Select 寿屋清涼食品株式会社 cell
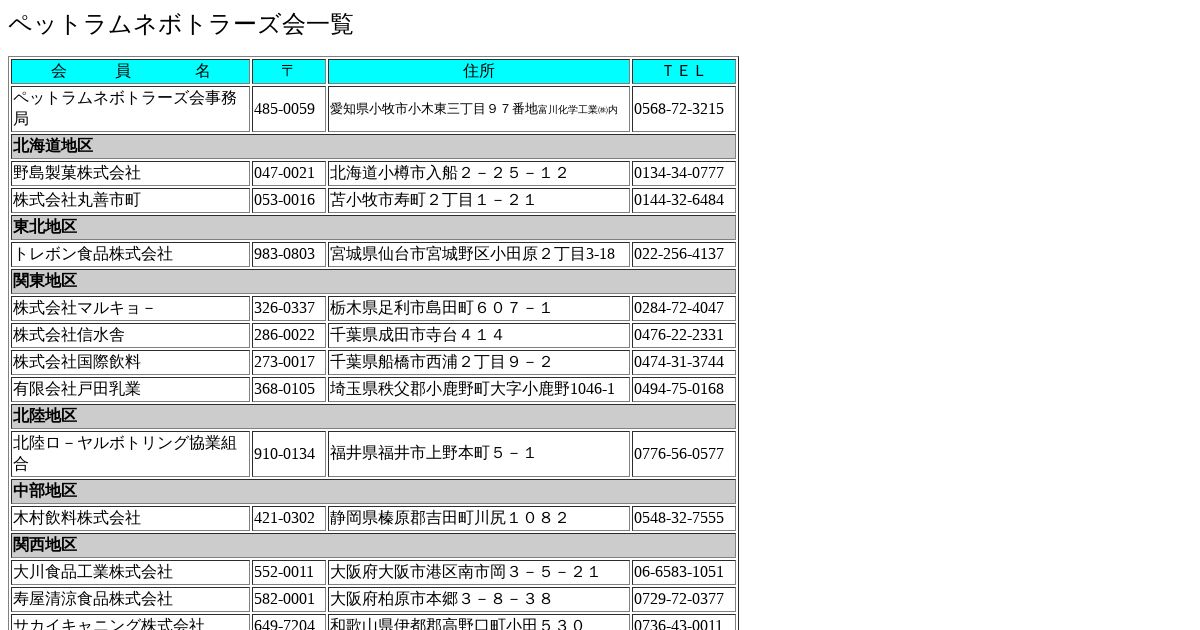1200x630 pixels. click(x=131, y=599)
